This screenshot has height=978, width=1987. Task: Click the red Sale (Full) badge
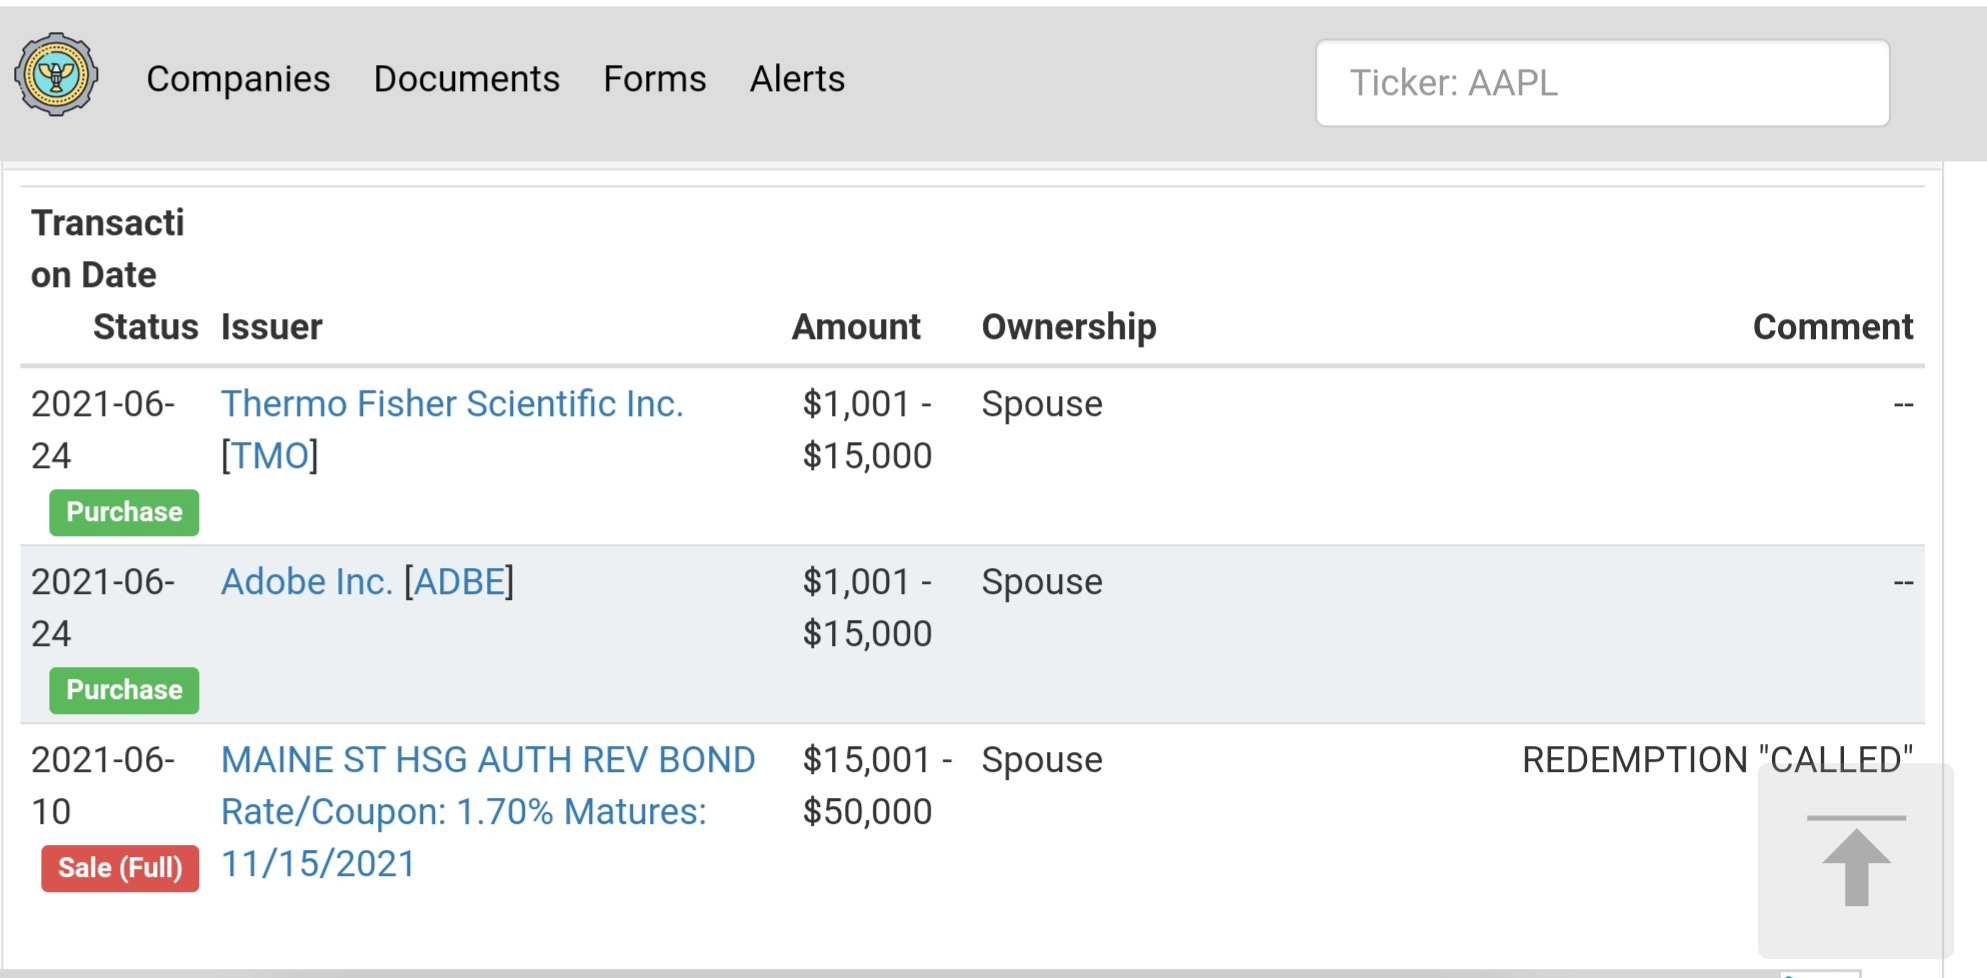pos(120,868)
